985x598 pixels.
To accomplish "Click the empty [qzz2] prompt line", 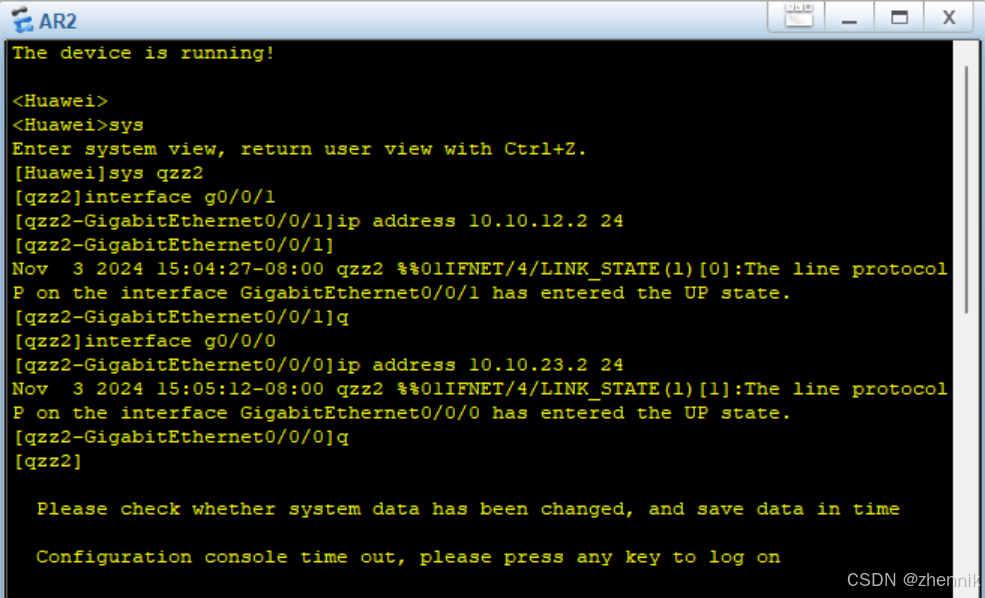I will pos(48,461).
